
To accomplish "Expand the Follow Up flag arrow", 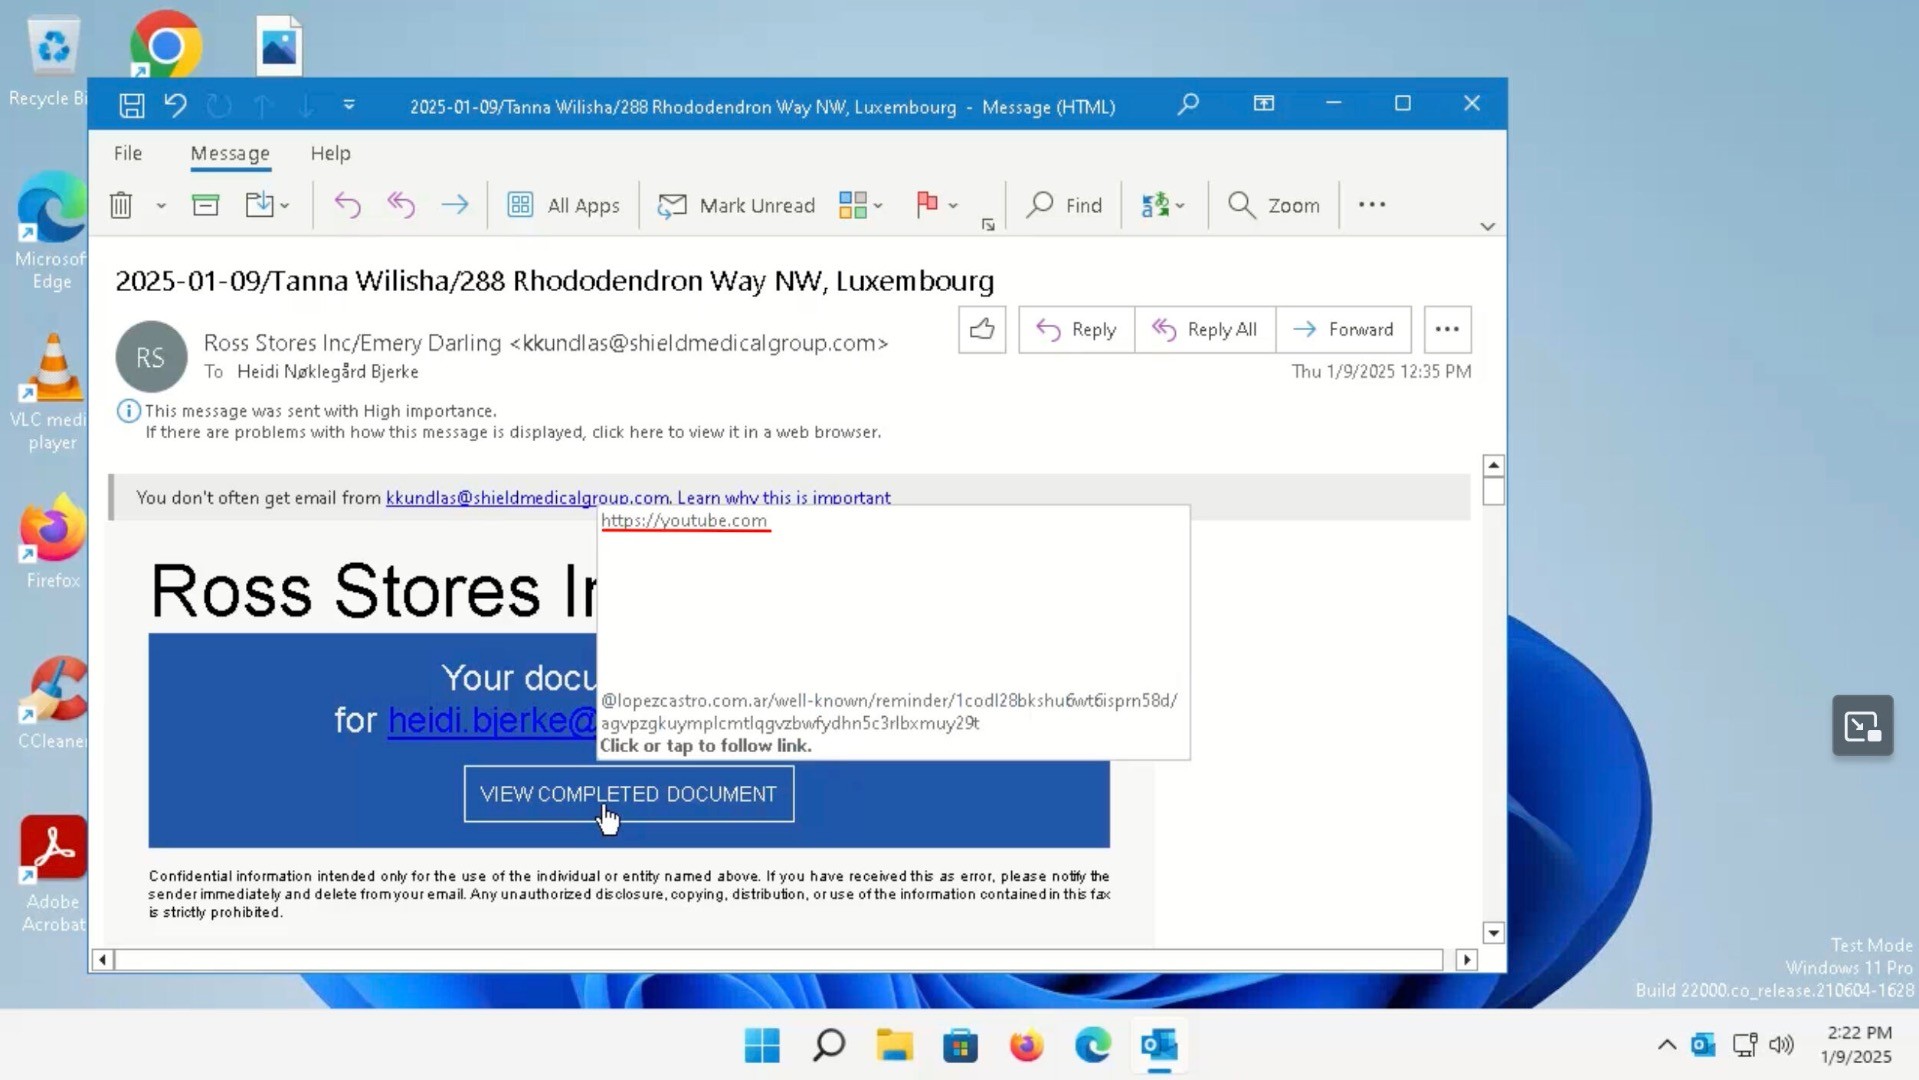I will (954, 206).
